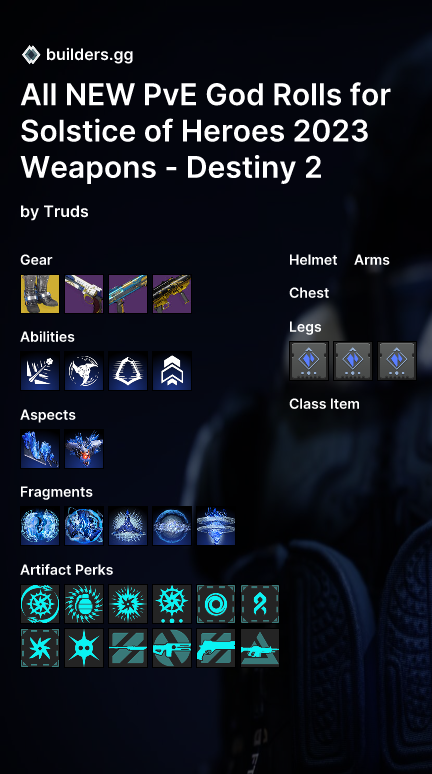Viewport: 432px width, 774px height.
Task: Select the first Stasis aspect icon
Action: pos(40,449)
